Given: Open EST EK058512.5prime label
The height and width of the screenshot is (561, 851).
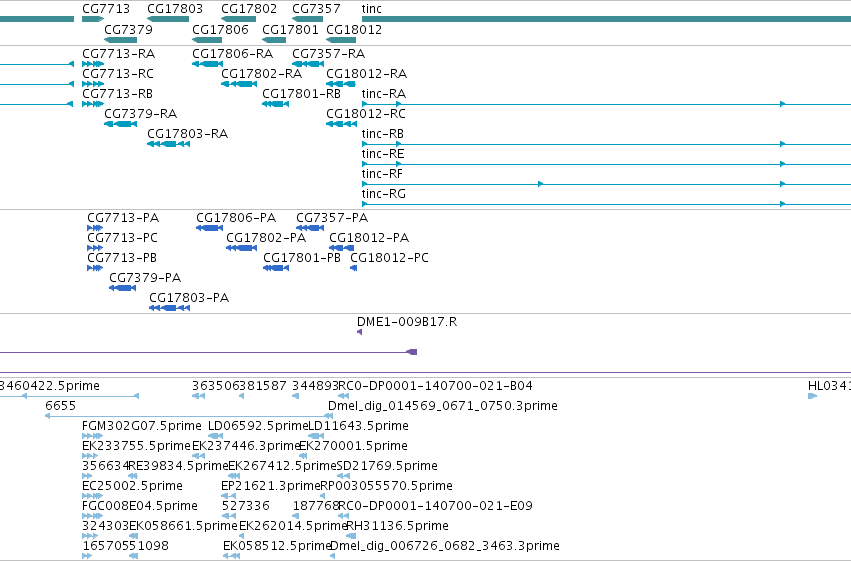Looking at the screenshot, I should click(277, 546).
